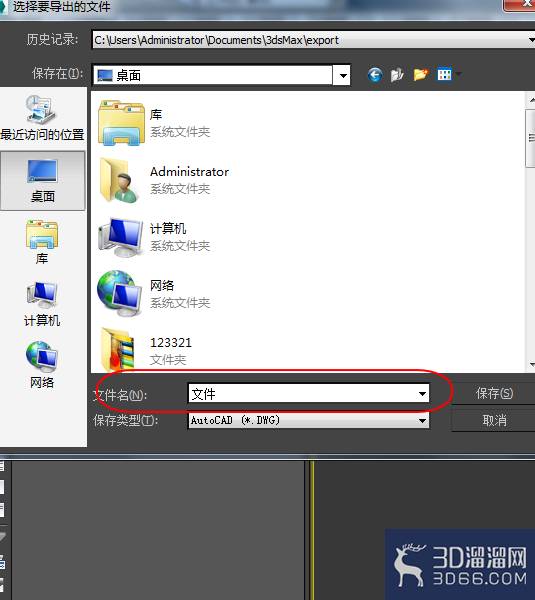Create a new folder icon

pyautogui.click(x=421, y=75)
